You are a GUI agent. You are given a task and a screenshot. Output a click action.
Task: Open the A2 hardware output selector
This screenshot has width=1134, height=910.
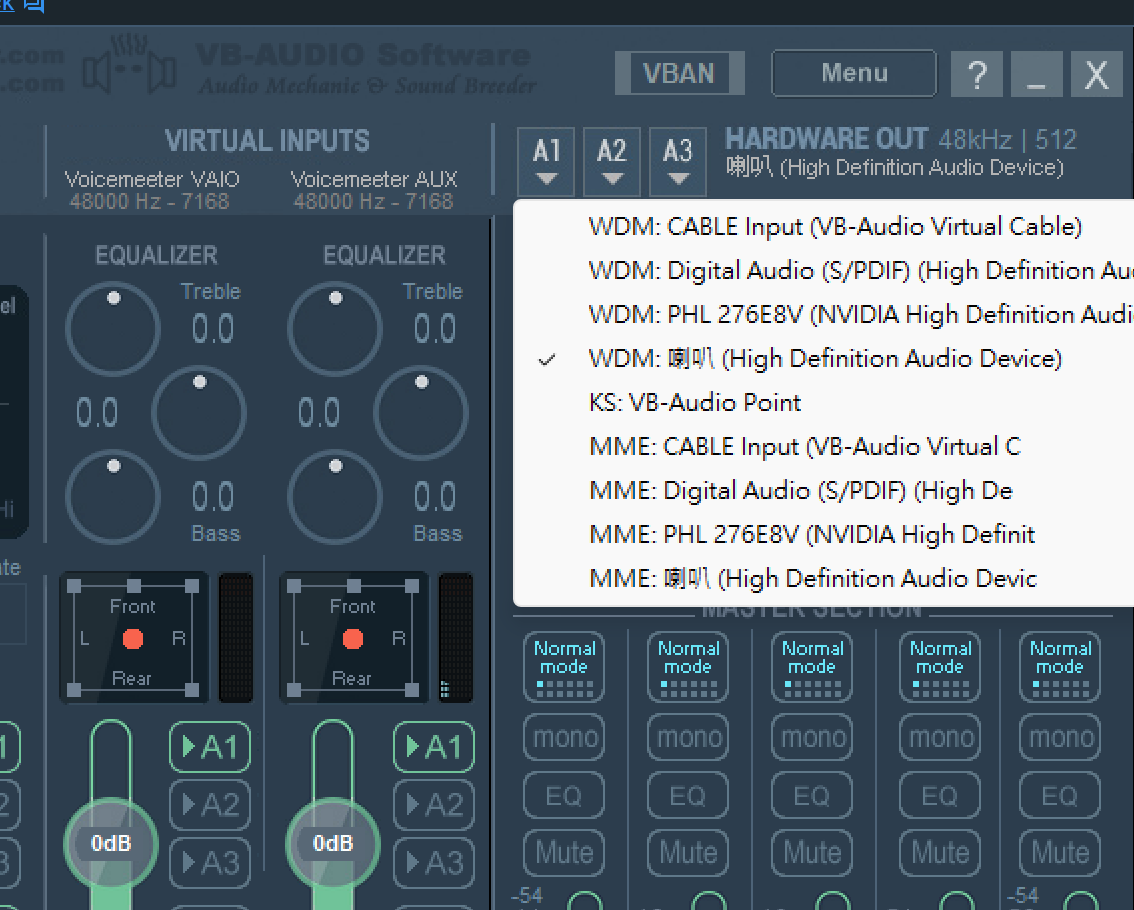(x=611, y=160)
